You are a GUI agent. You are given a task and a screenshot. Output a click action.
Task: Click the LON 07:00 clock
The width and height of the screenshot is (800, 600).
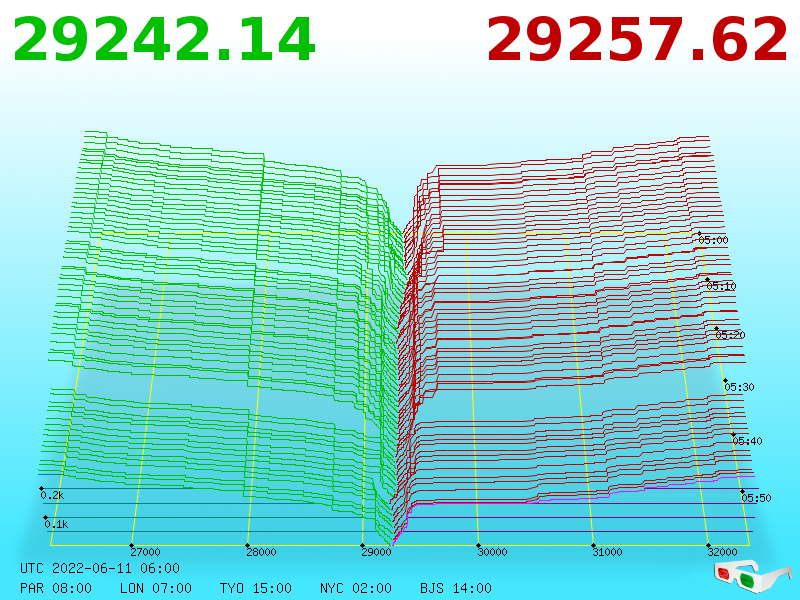point(156,588)
